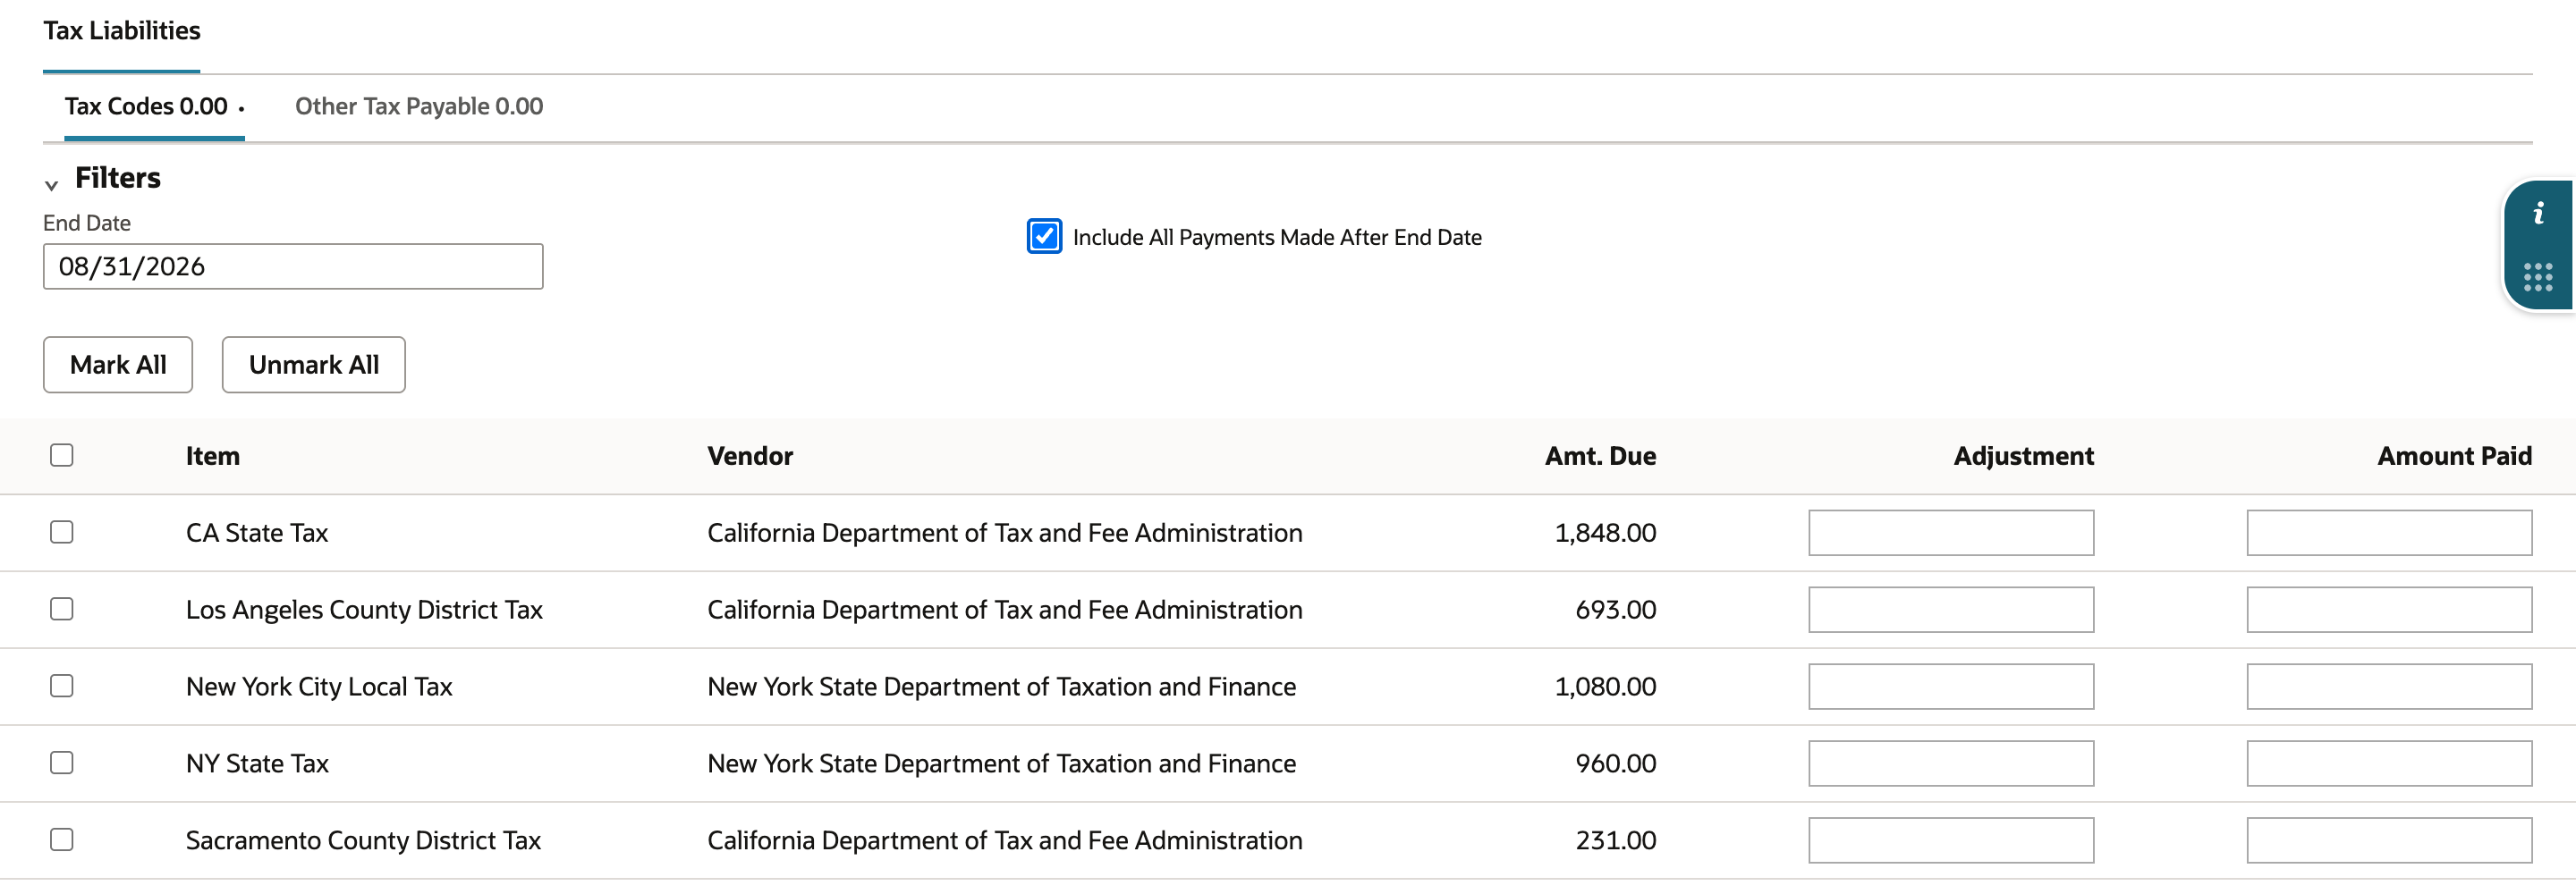Click the NY State Tax vendor name
Viewport: 2576px width, 894px height.
(x=1001, y=764)
